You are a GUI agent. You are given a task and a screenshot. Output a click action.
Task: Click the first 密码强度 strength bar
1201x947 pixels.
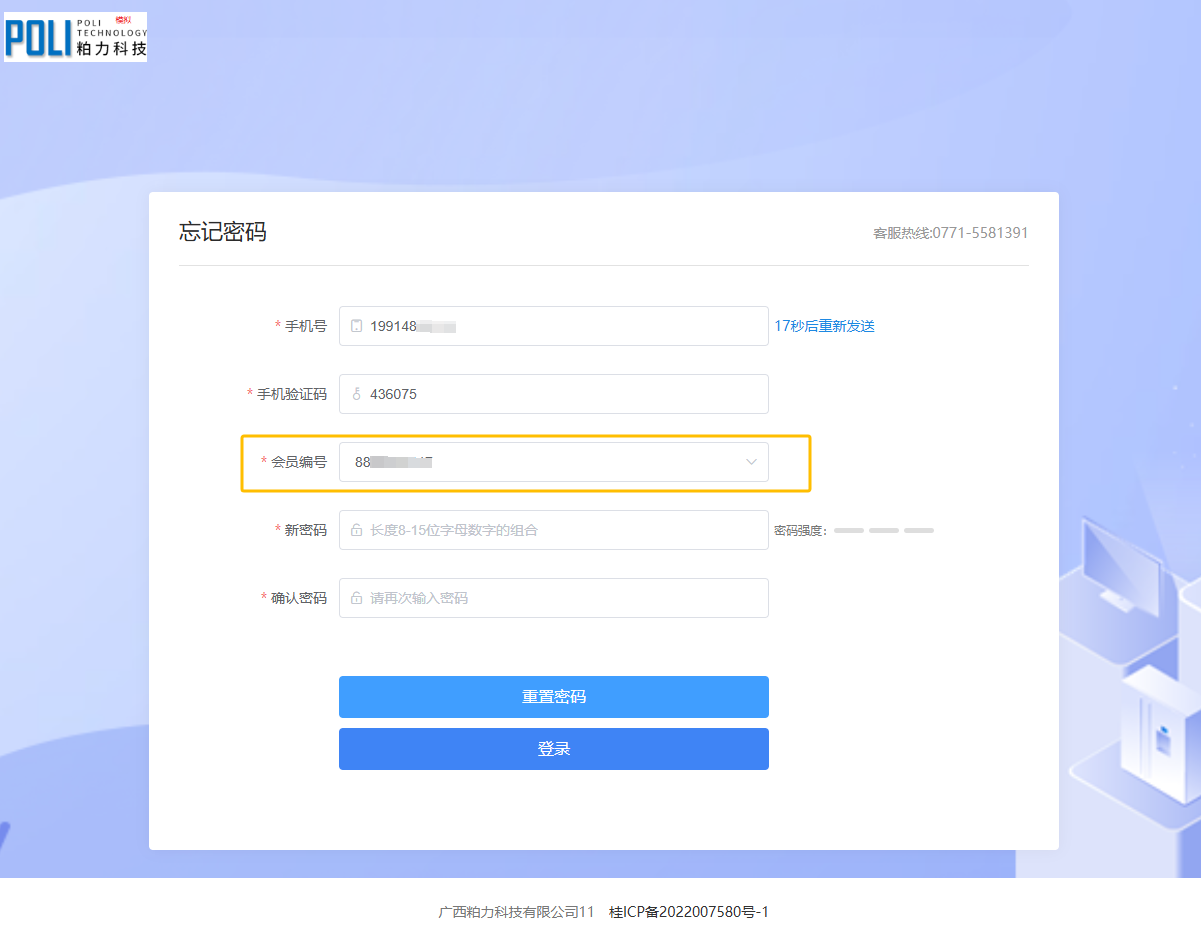pos(848,530)
